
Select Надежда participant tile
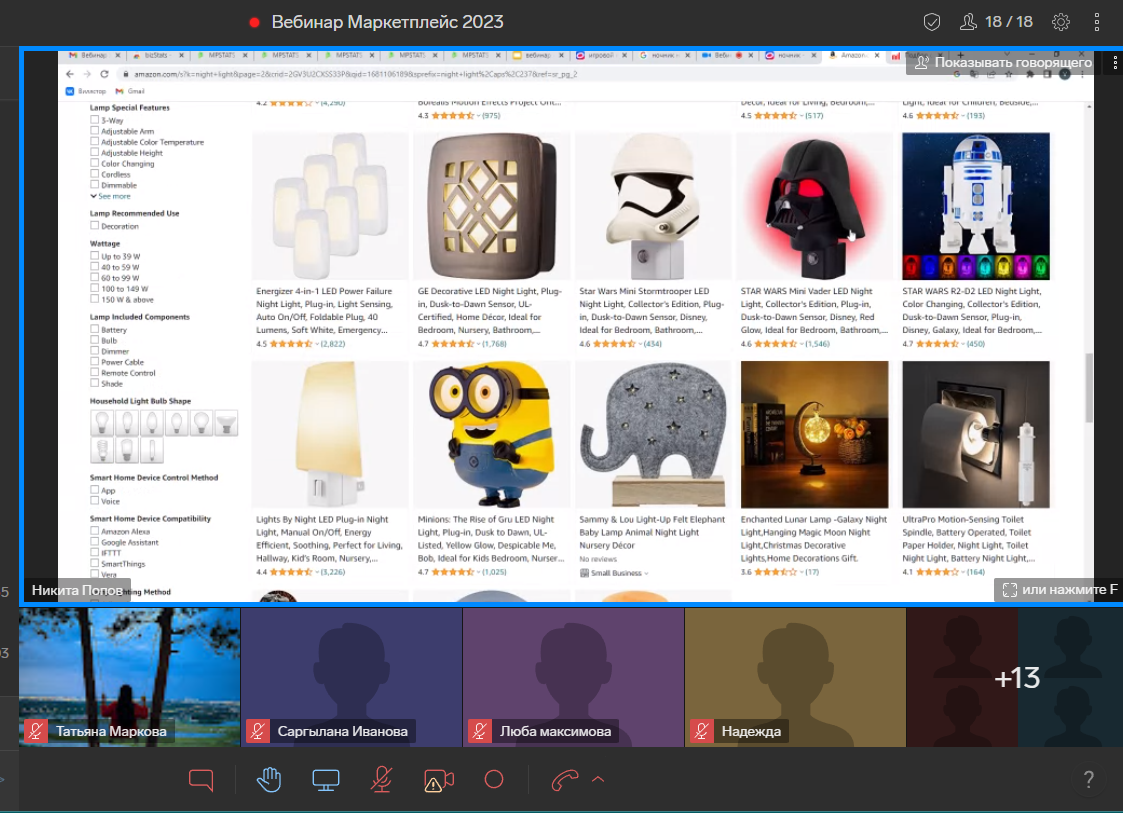click(x=795, y=678)
